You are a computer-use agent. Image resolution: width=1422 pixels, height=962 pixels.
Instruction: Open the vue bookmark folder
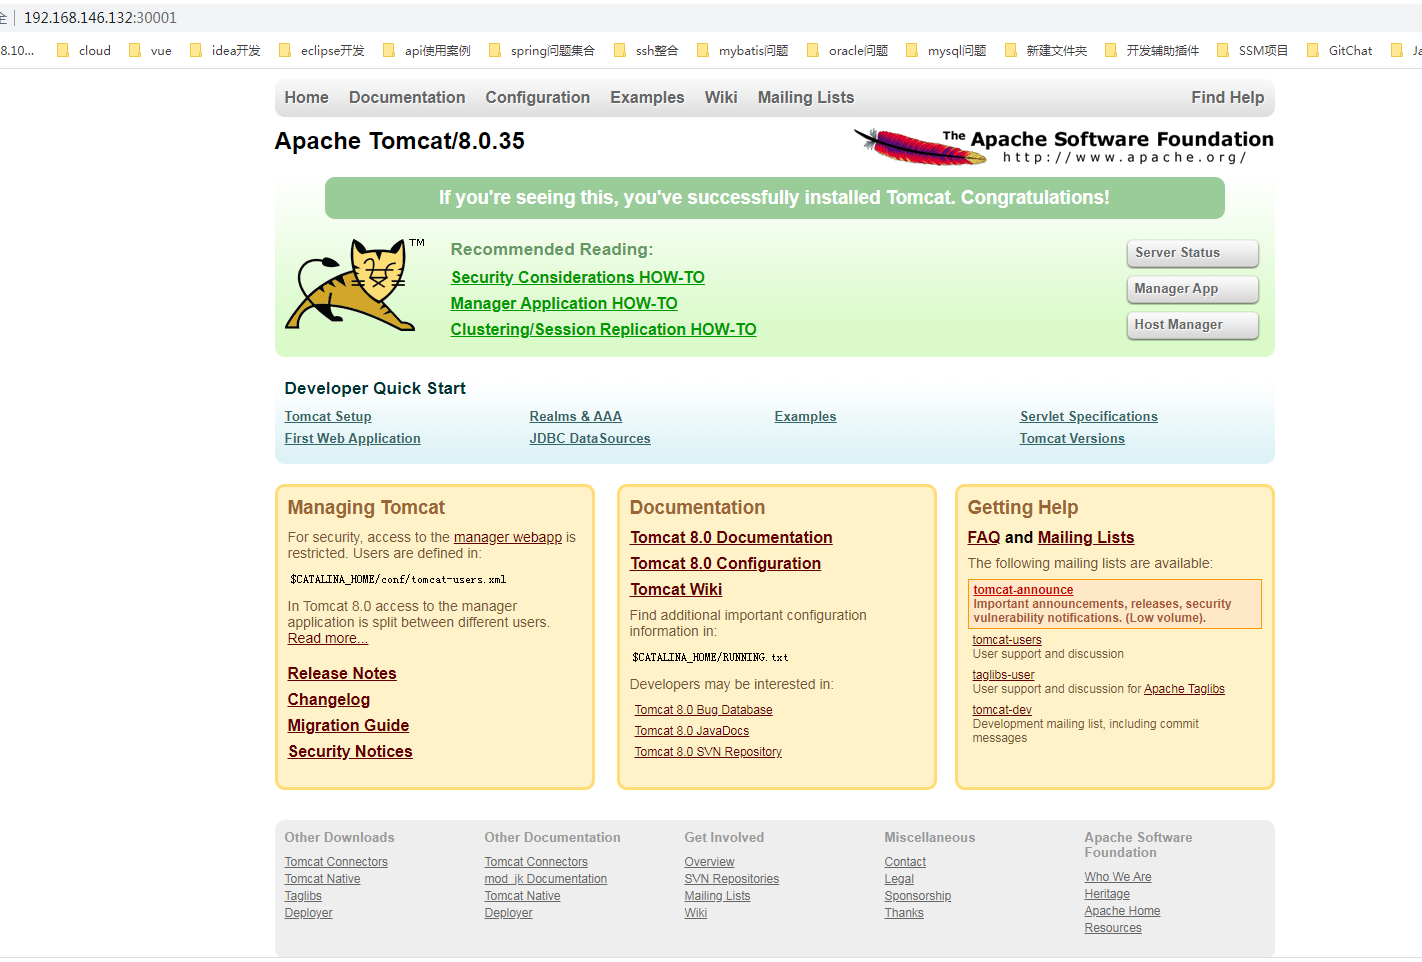pos(150,50)
